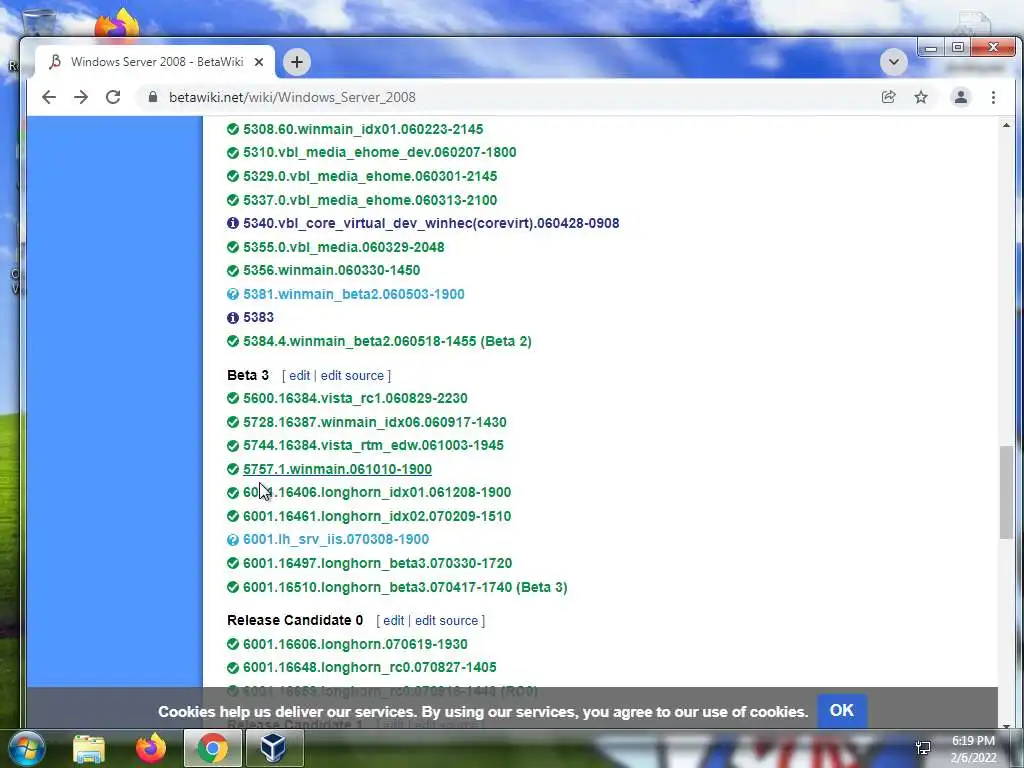1024x768 pixels.
Task: Open build 5308.60.winmain_idx01.060223-2145
Action: pyautogui.click(x=363, y=129)
